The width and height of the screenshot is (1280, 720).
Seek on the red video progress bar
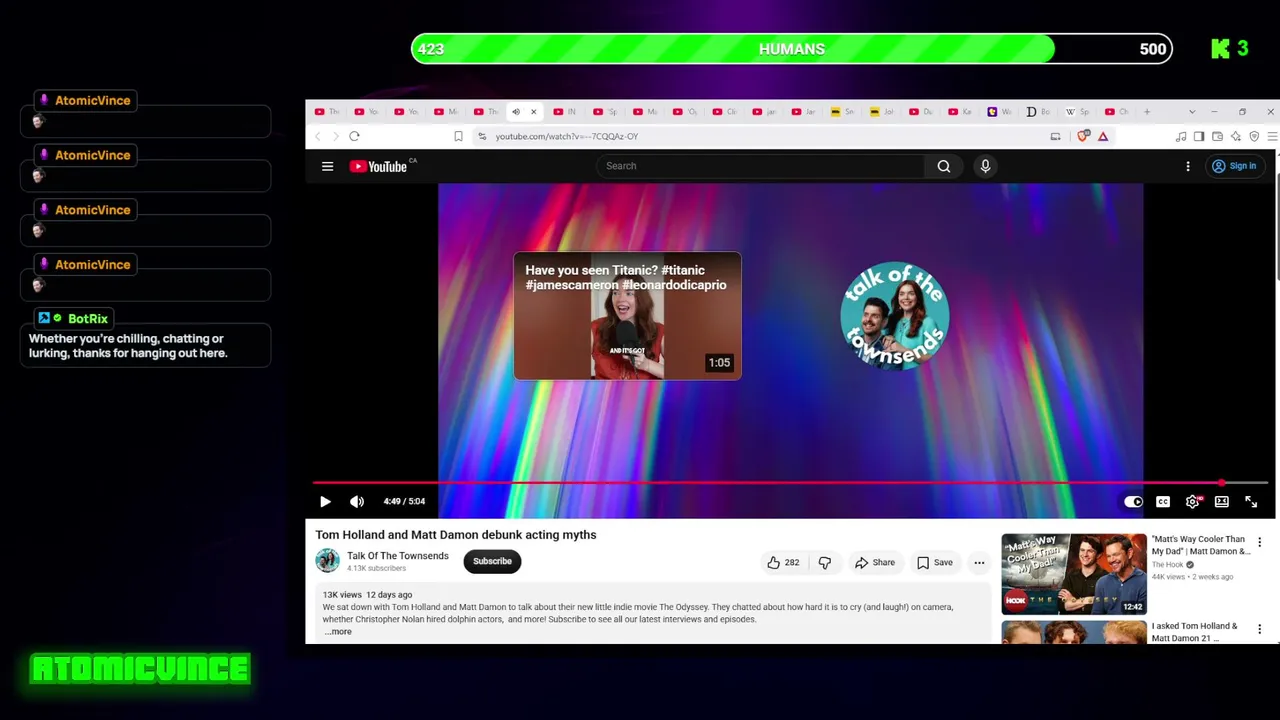point(790,483)
